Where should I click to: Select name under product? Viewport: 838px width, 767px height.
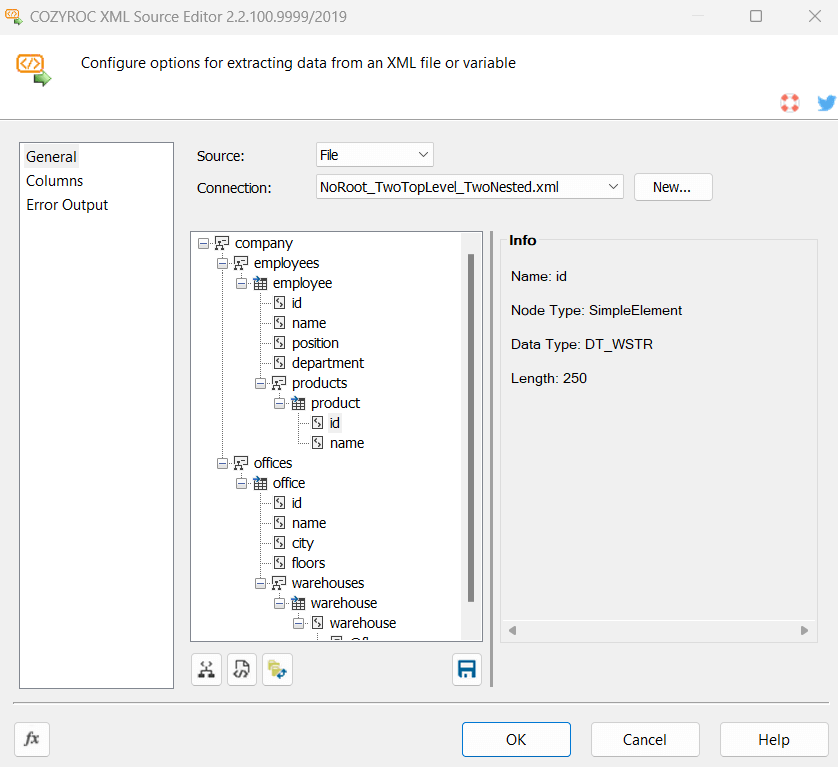coord(347,443)
